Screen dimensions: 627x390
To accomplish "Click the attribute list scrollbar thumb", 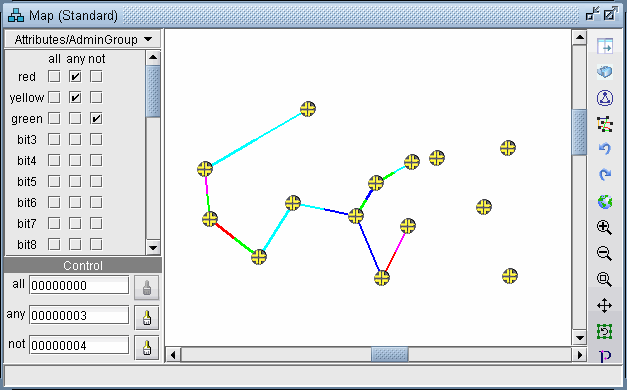I will (153, 92).
